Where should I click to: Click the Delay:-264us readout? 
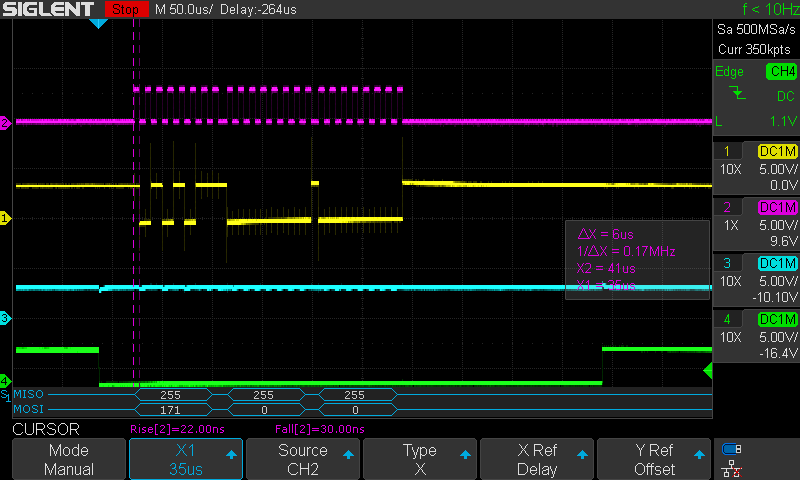pyautogui.click(x=258, y=9)
